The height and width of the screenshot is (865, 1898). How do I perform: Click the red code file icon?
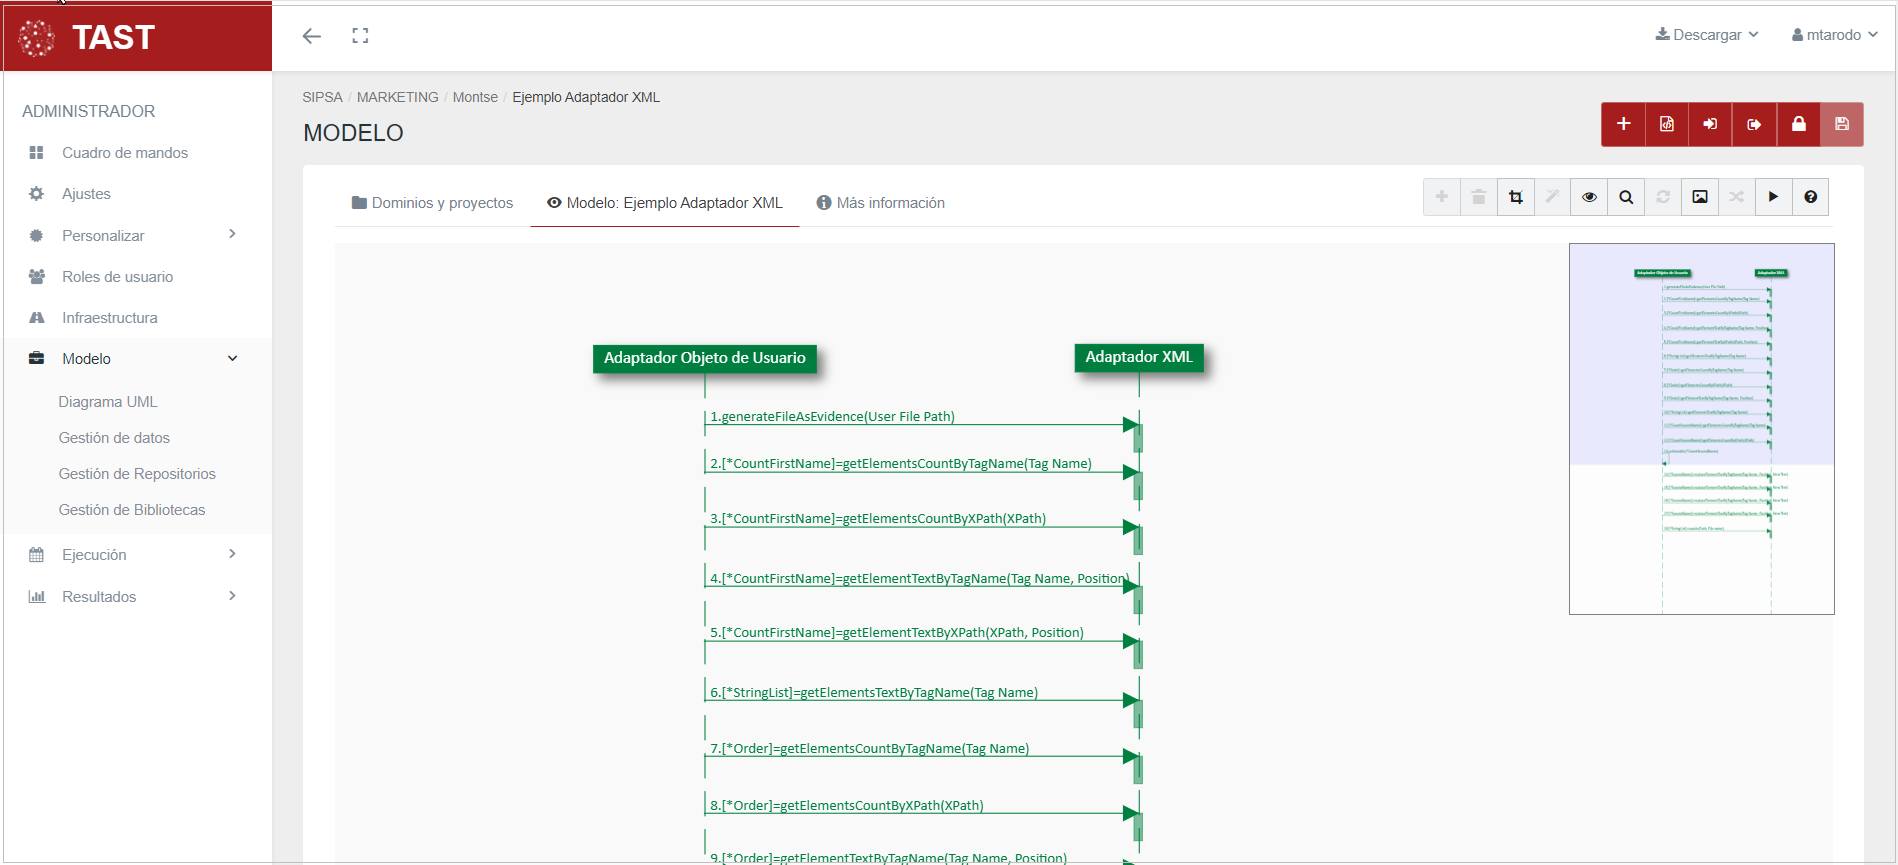coord(1667,124)
